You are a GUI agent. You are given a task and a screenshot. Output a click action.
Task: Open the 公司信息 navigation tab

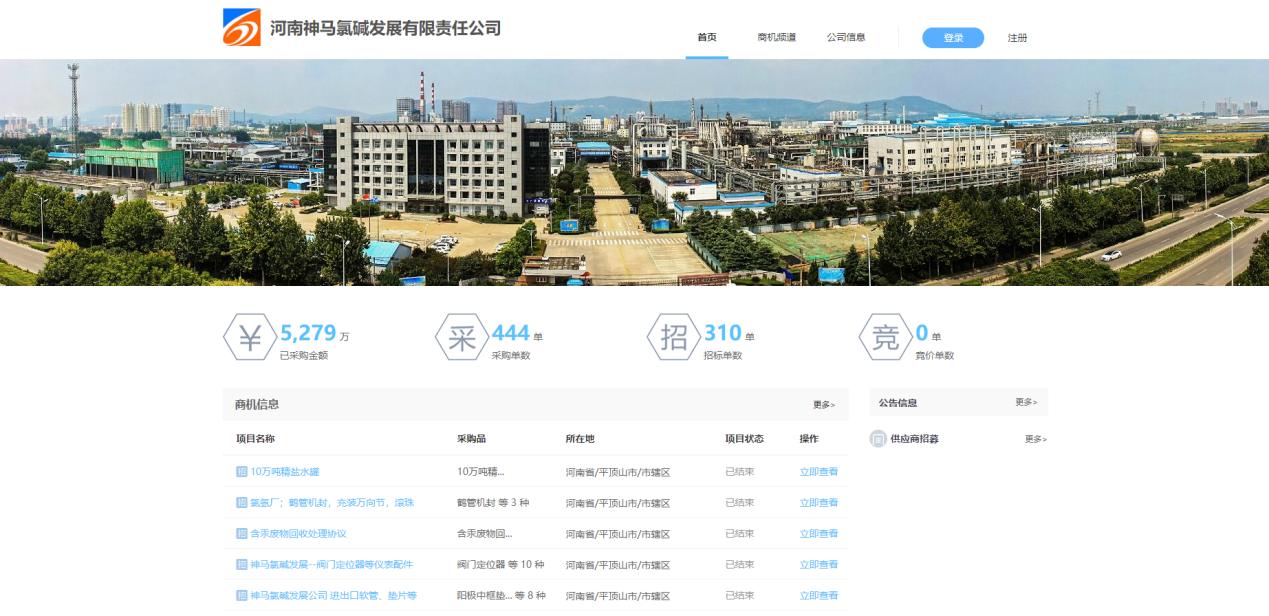pos(846,38)
